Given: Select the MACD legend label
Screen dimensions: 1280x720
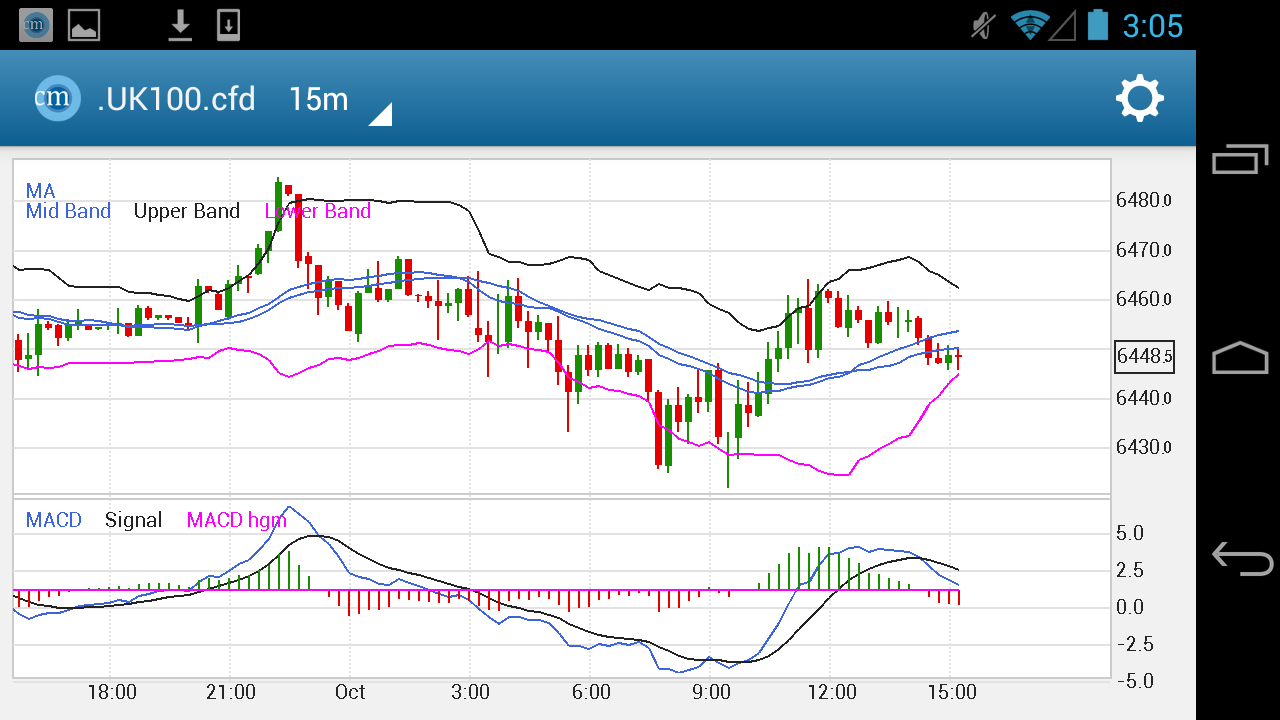Looking at the screenshot, I should pyautogui.click(x=54, y=520).
